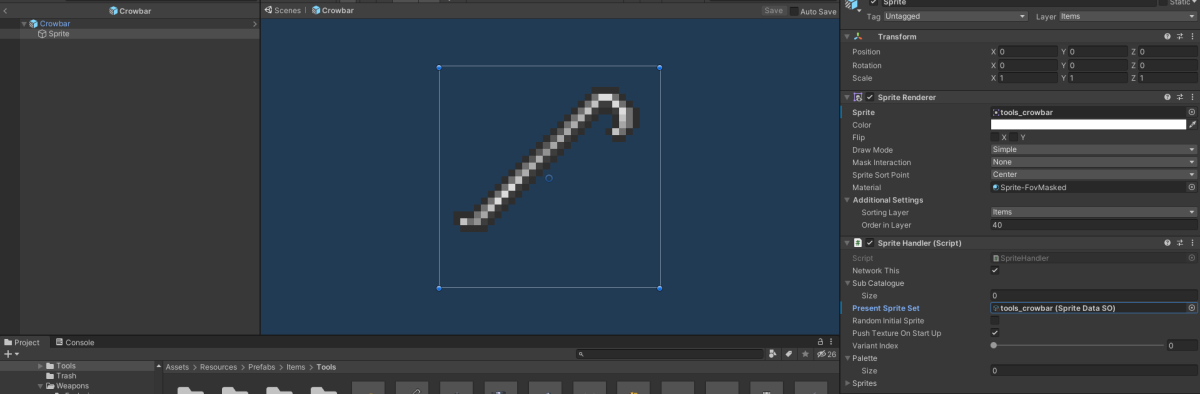
Task: Pick a color with the Sprite Renderer eyedropper
Action: [1192, 125]
